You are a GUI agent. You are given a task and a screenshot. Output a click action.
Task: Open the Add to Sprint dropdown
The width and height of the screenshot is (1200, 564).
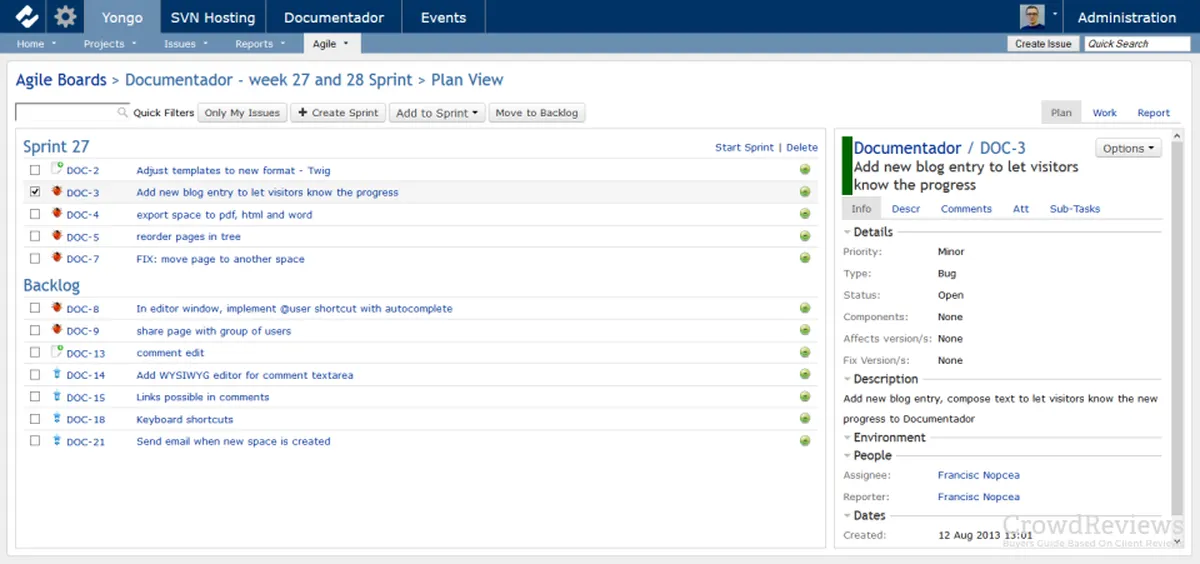point(437,113)
